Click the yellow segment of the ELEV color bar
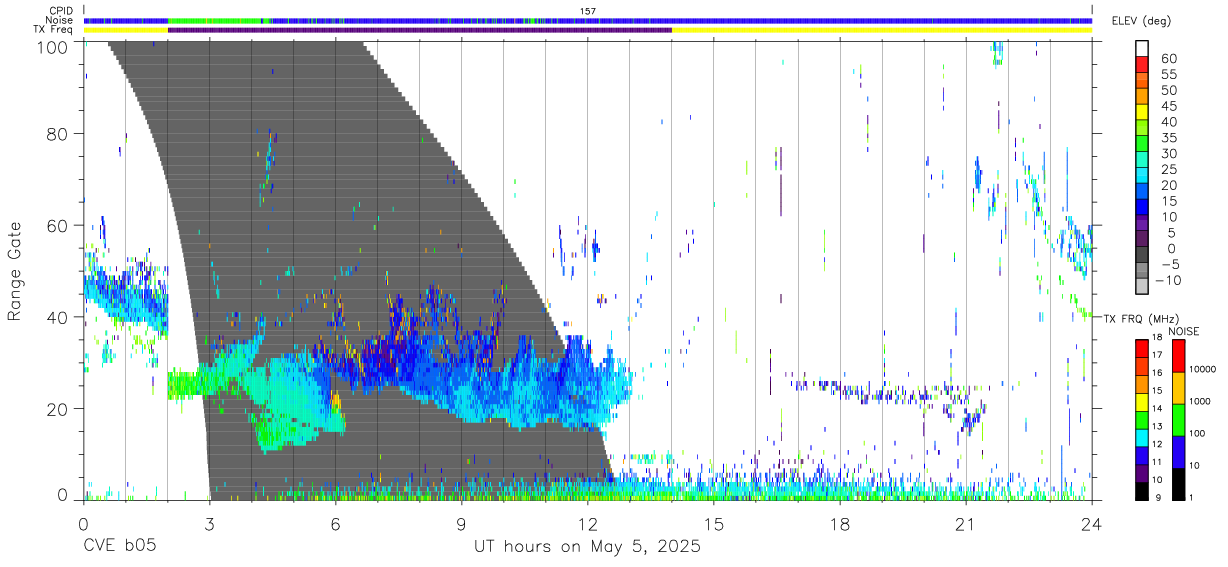The image size is (1228, 567). [x=1142, y=113]
